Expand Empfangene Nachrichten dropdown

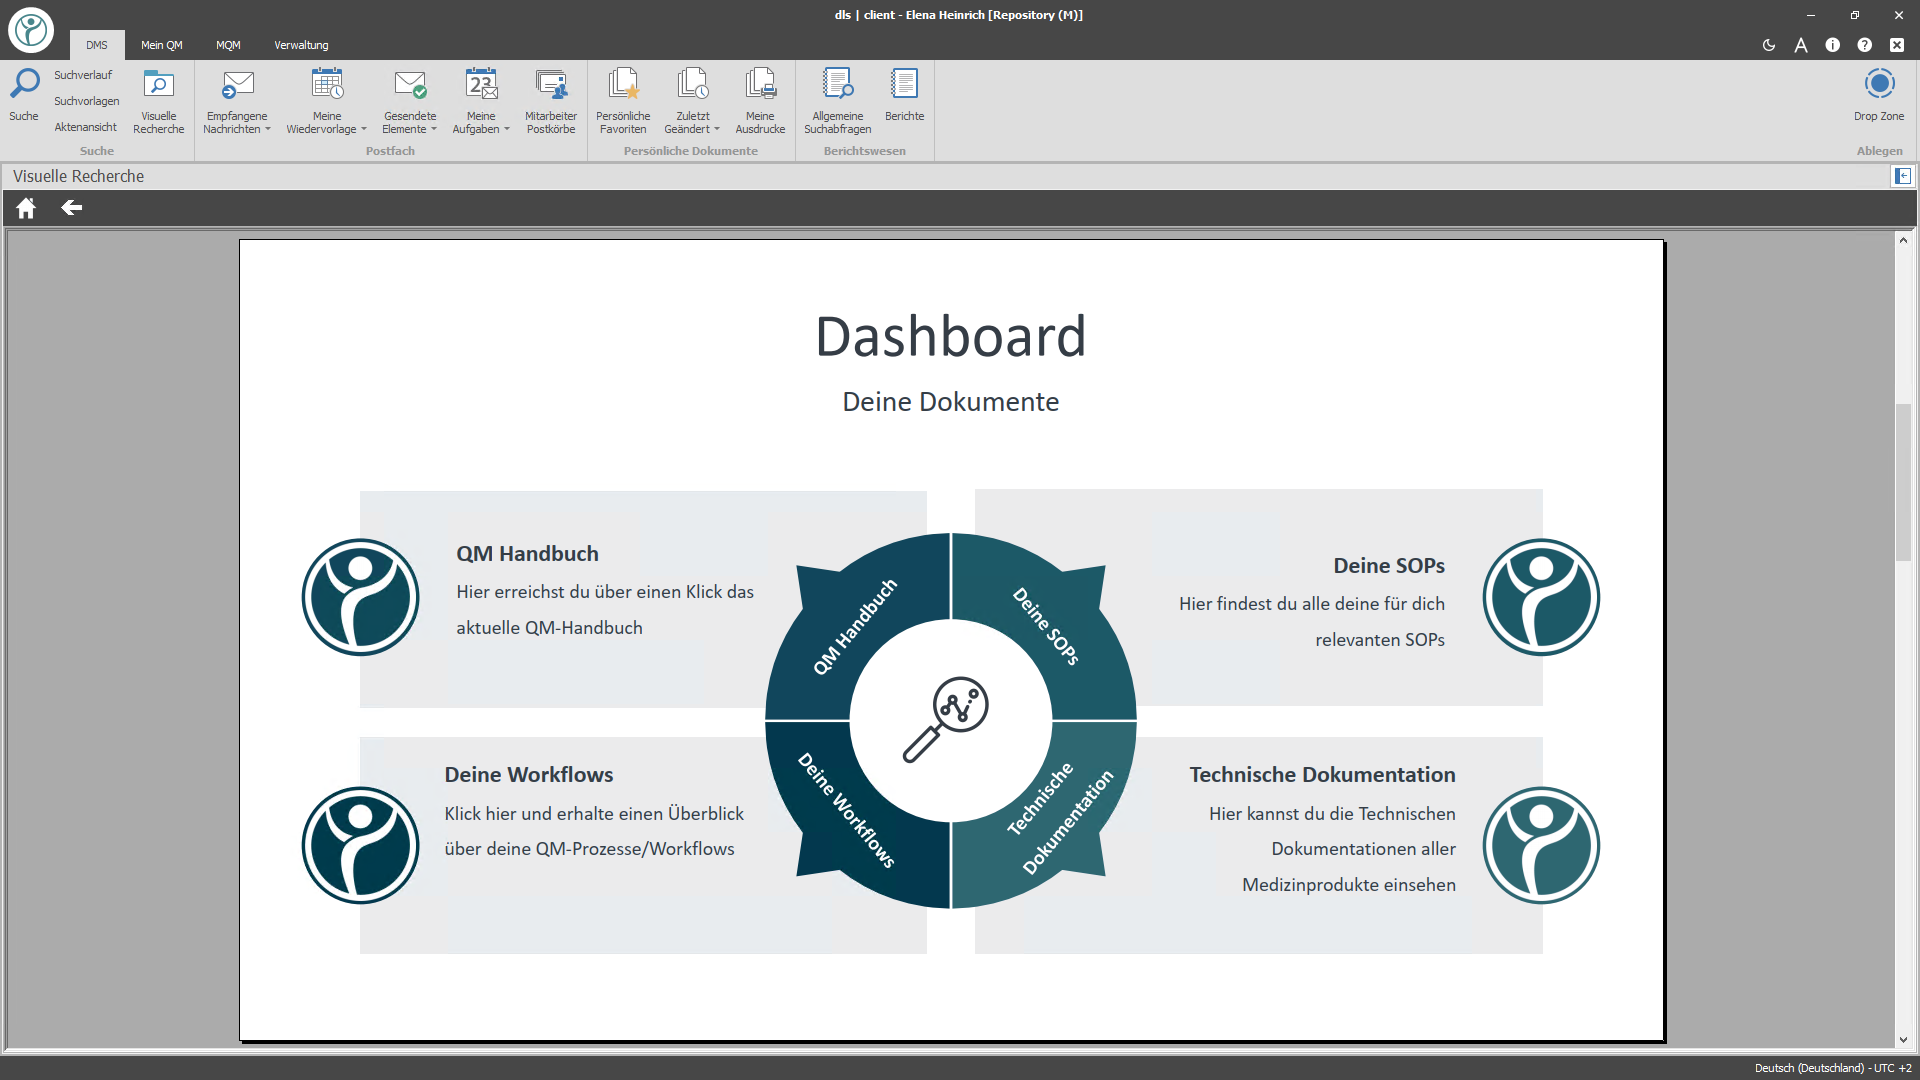268,130
